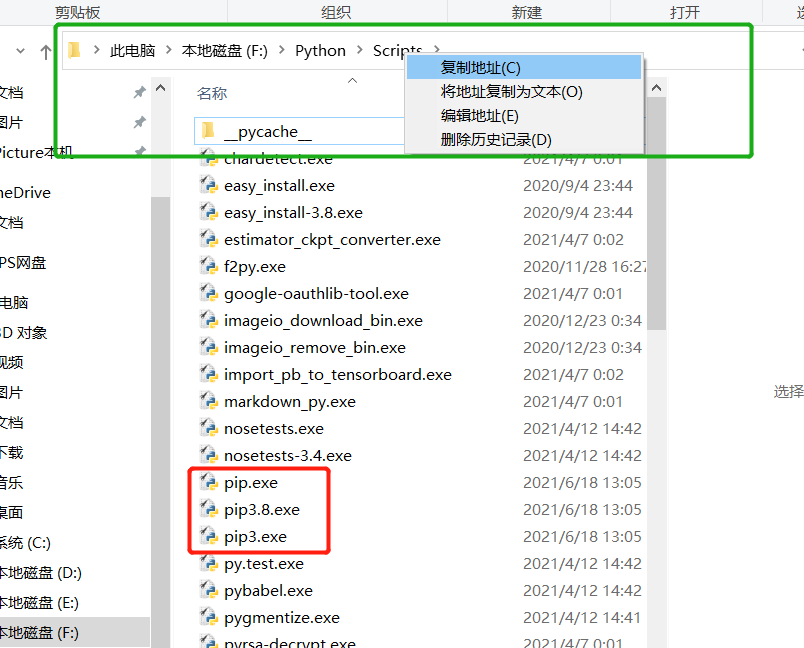Expand chevron after 此电脑 in breadcrumb
Screen dimensions: 804x648
click(x=168, y=51)
